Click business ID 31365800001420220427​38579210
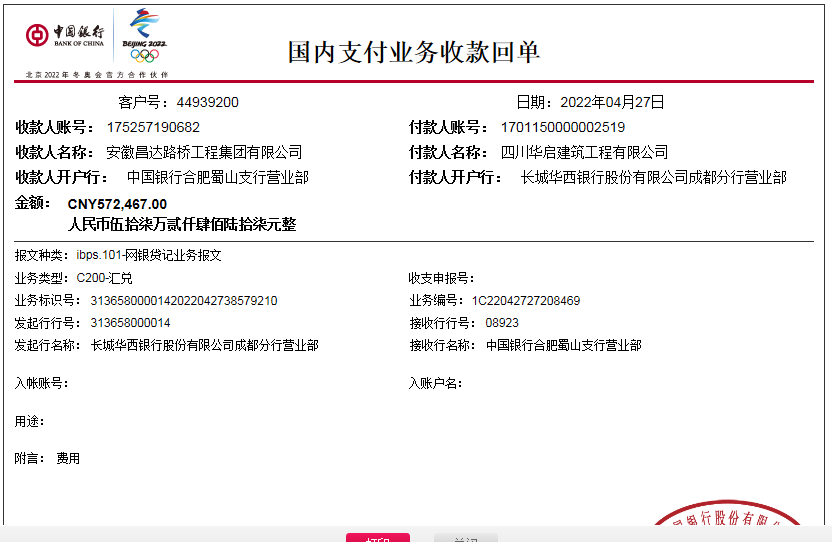This screenshot has height=542, width=832. coord(184,300)
